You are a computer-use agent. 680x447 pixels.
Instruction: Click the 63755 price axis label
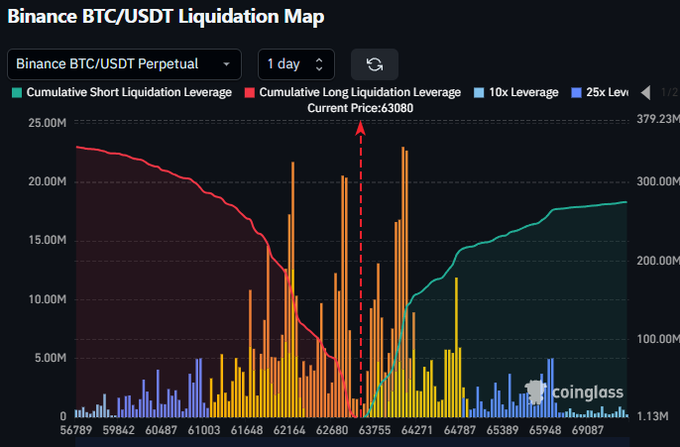[x=375, y=430]
